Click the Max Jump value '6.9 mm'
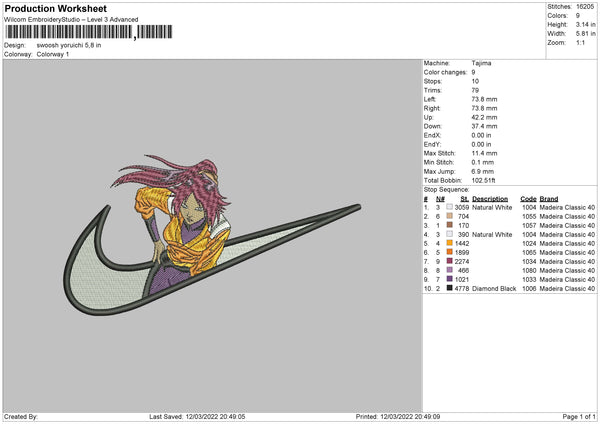Image resolution: width=600 pixels, height=424 pixels. coord(483,171)
